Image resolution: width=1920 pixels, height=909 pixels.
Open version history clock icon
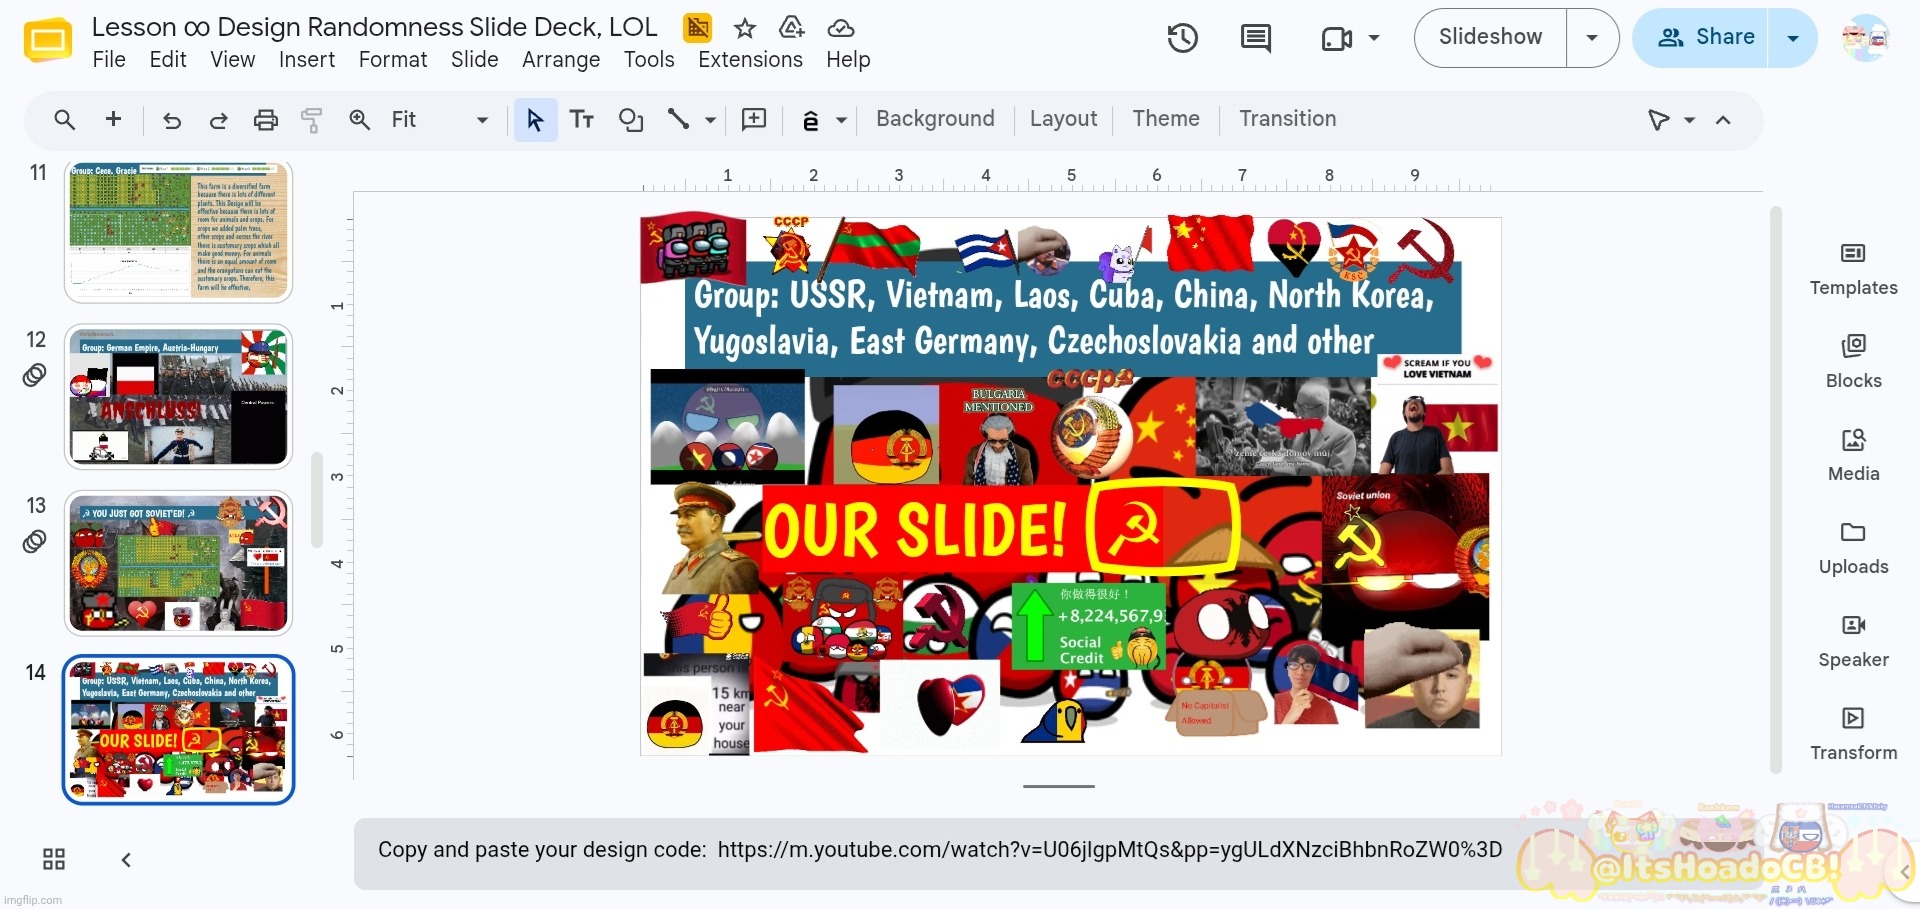click(1183, 38)
